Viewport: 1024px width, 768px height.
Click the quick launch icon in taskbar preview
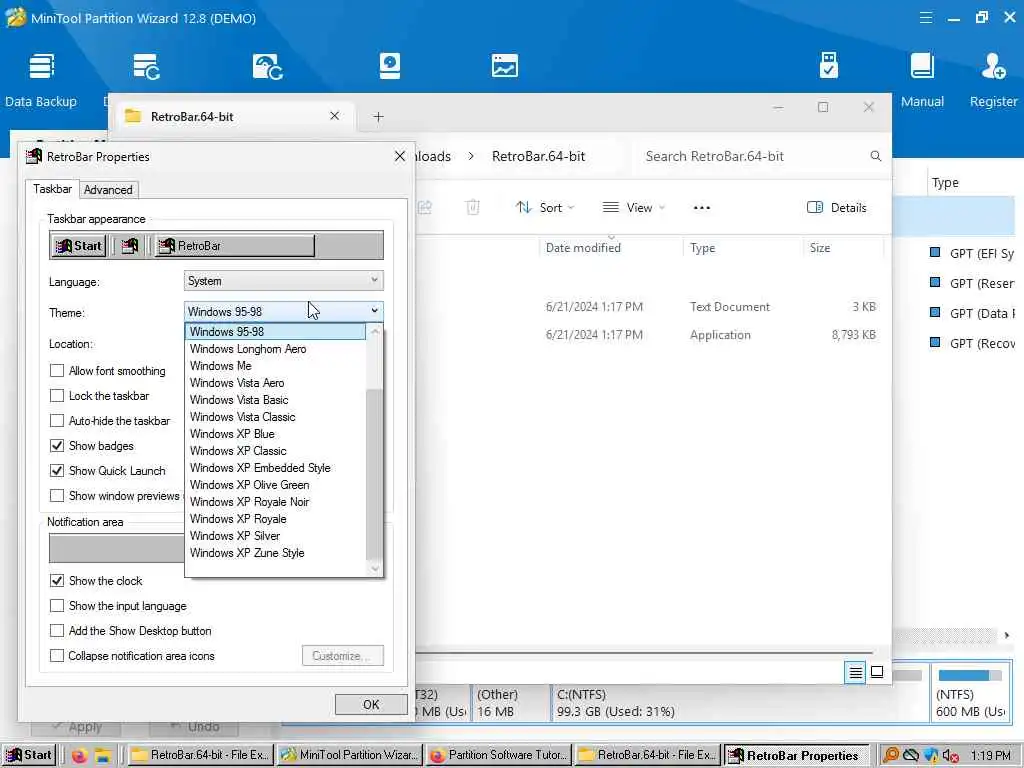click(x=129, y=246)
